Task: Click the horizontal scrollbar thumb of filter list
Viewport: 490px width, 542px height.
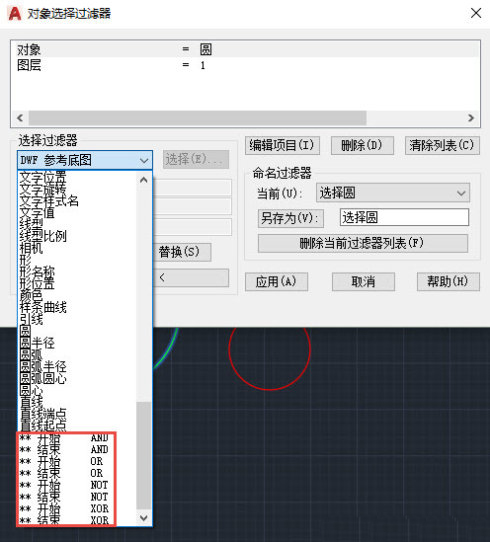Action: tap(197, 118)
